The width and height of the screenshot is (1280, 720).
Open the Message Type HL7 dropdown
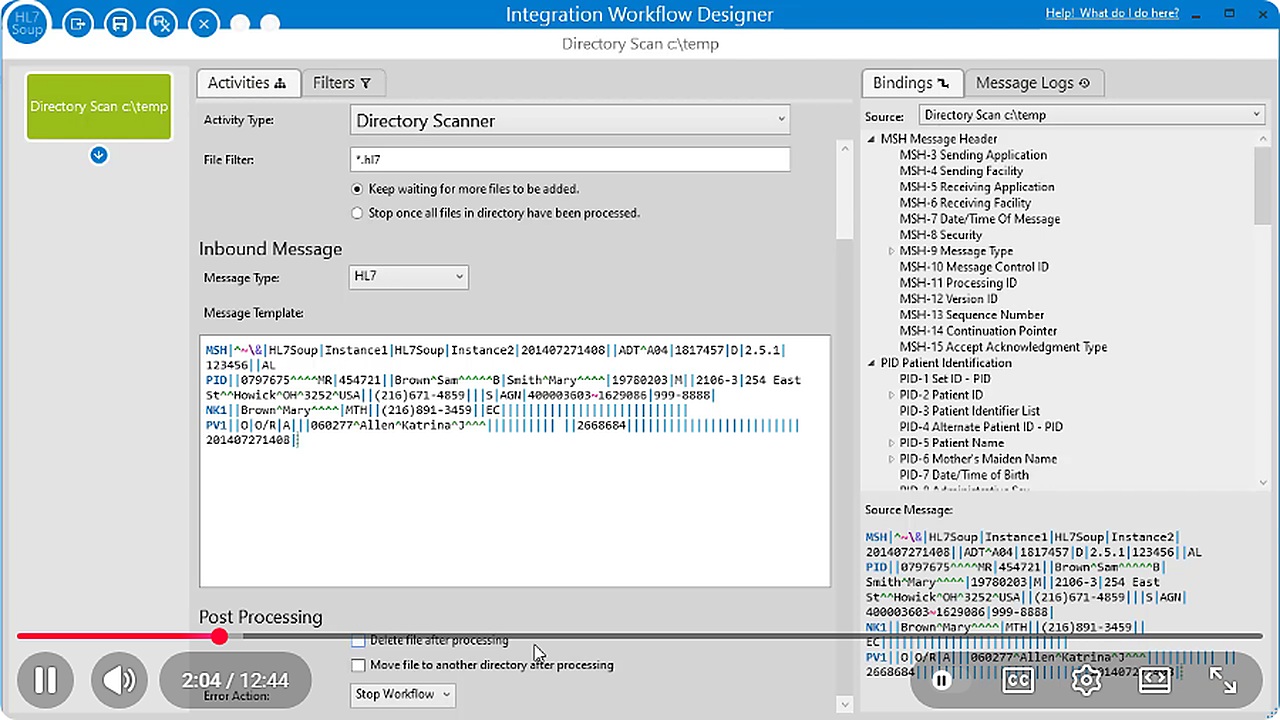coord(409,277)
